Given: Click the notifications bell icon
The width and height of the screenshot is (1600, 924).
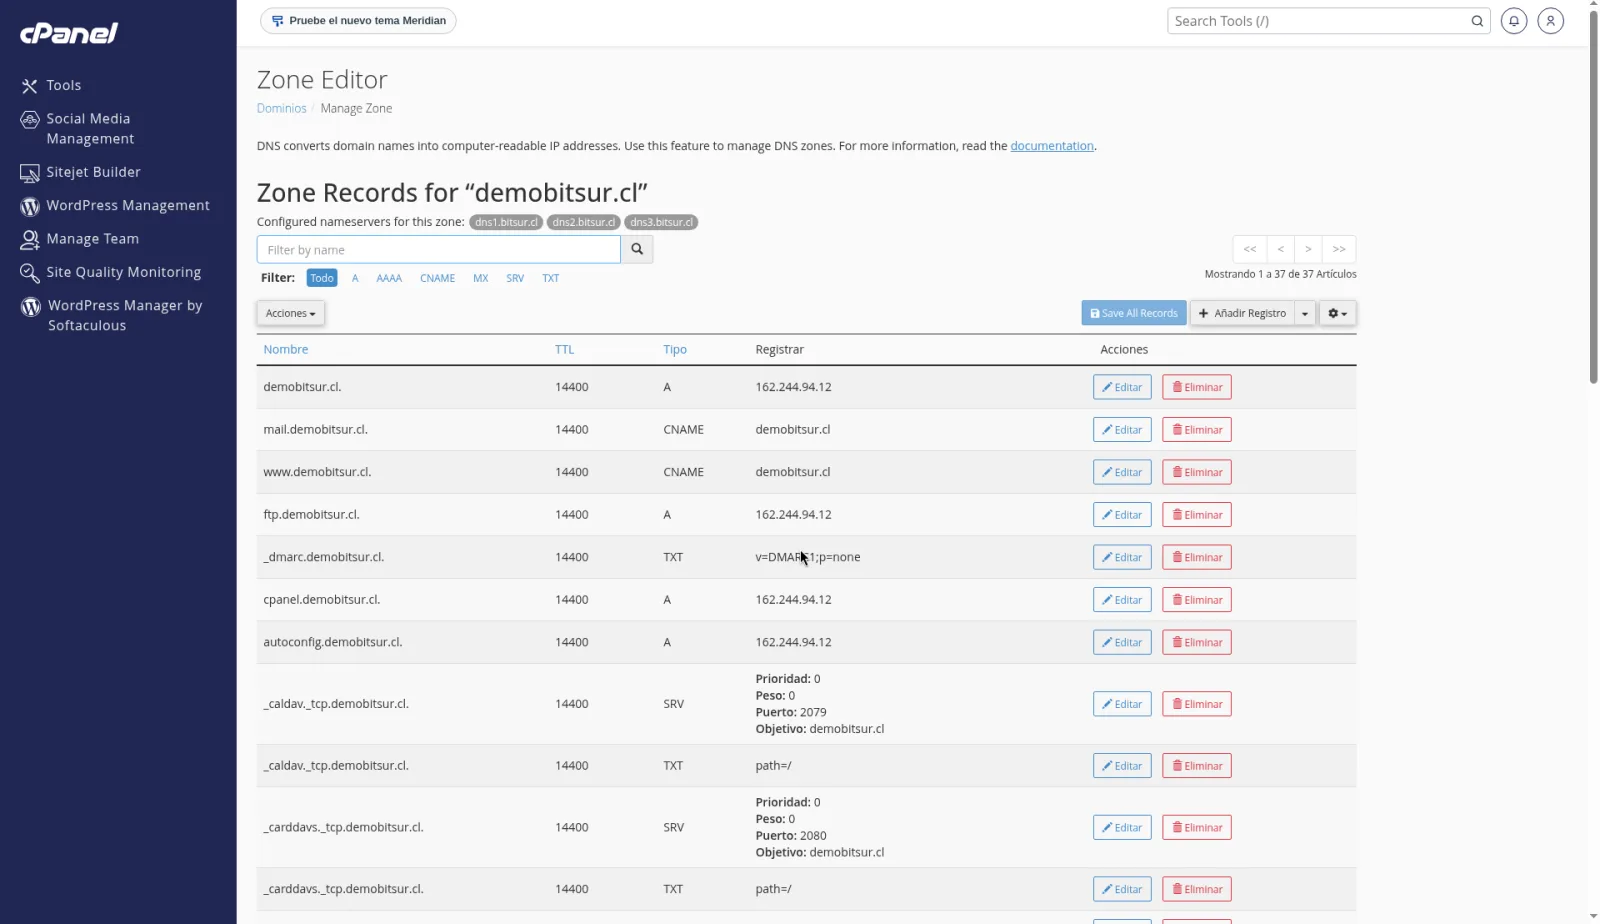Looking at the screenshot, I should pyautogui.click(x=1514, y=21).
